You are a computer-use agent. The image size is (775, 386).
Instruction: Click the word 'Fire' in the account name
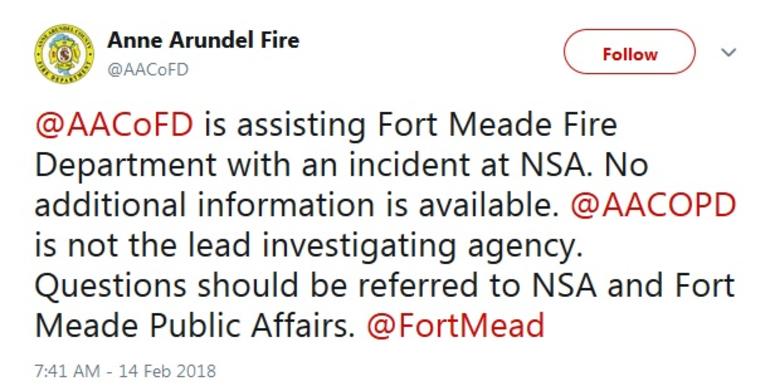(x=278, y=41)
